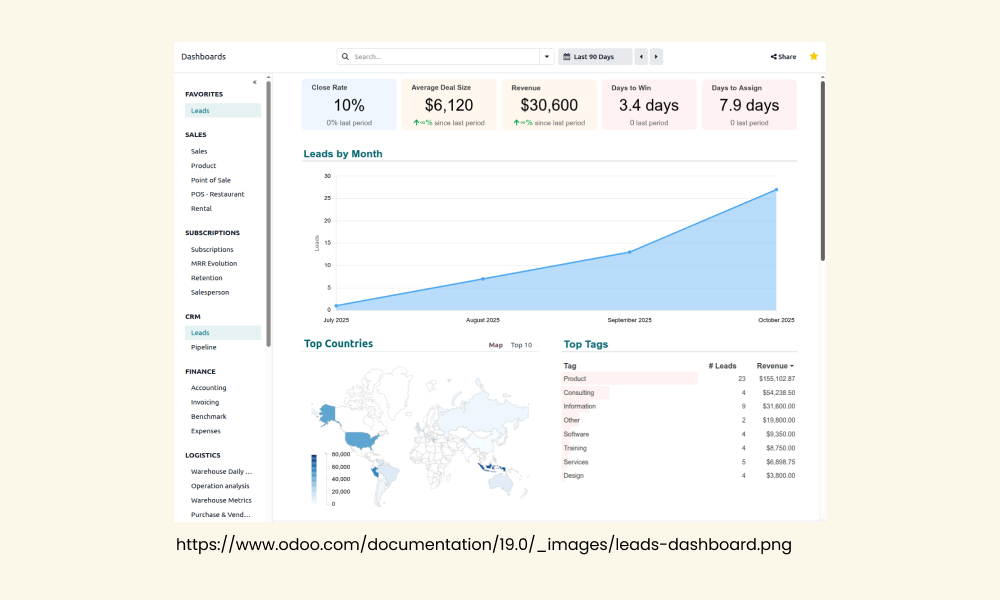1000x600 pixels.
Task: Switch Top Countries to Top 10 view
Action: point(521,345)
